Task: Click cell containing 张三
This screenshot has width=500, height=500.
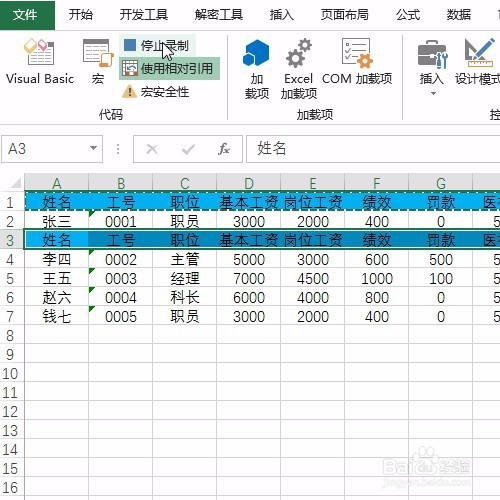Action: pos(57,221)
